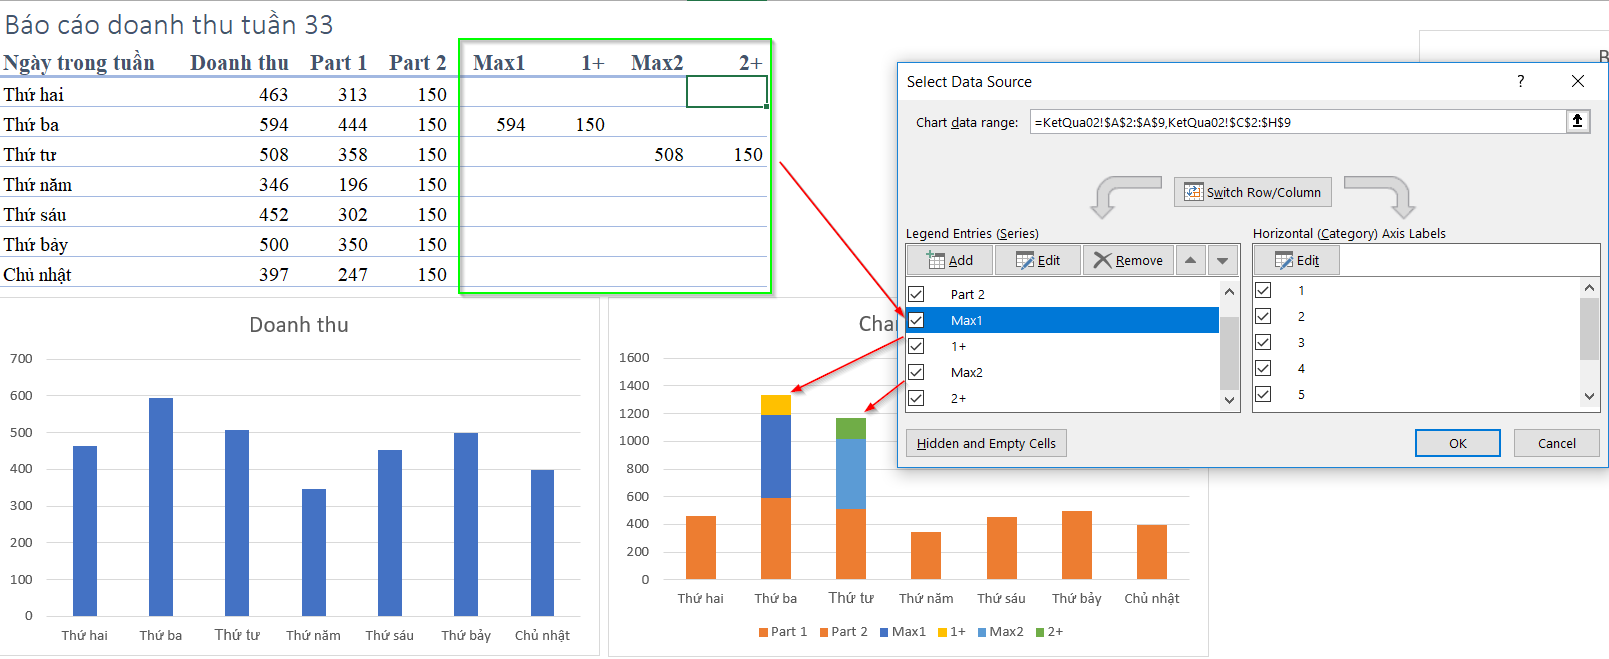1609x659 pixels.
Task: Click the Switch Row/Column button
Action: pos(1252,192)
